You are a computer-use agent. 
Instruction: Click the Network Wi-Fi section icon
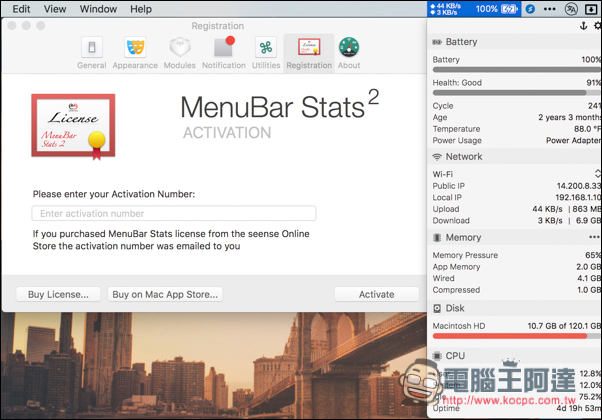pos(437,157)
